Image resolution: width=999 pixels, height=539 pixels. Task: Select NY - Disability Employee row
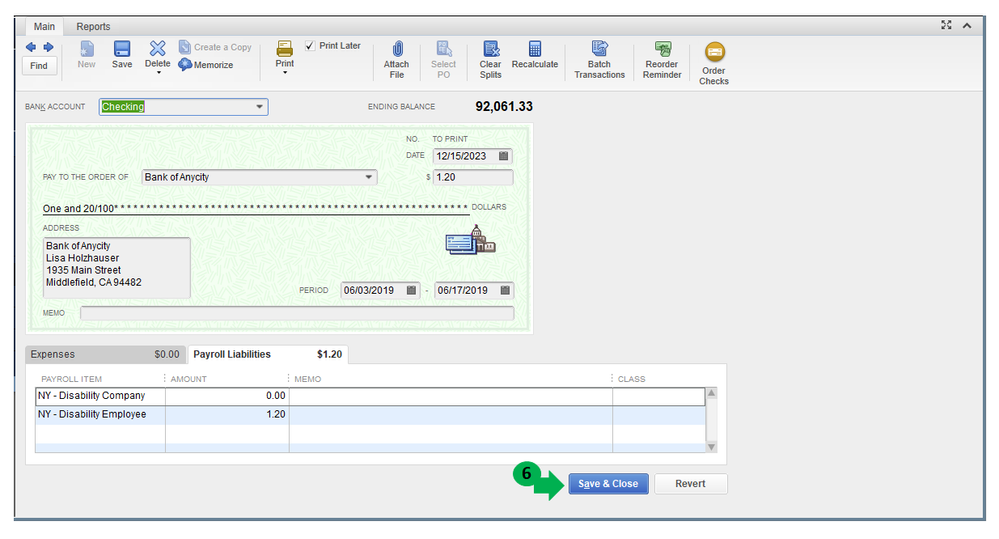coord(370,414)
